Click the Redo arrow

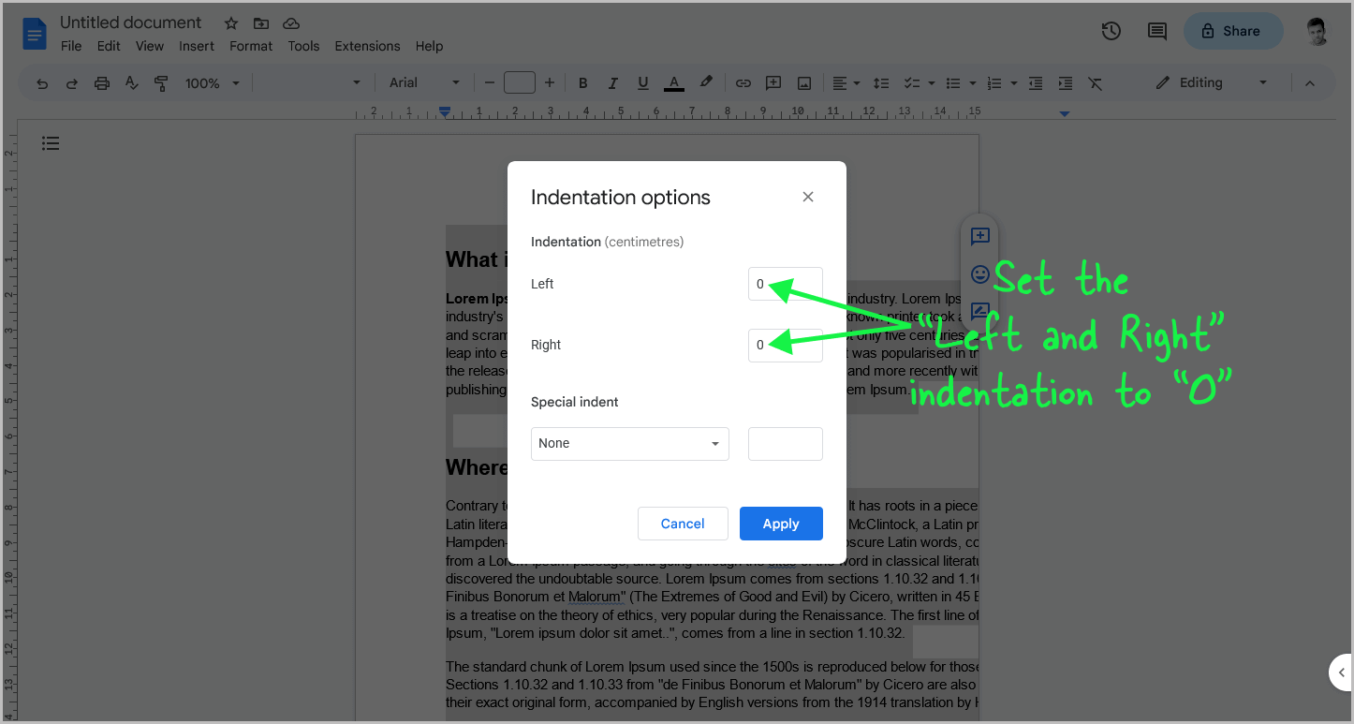pos(72,83)
